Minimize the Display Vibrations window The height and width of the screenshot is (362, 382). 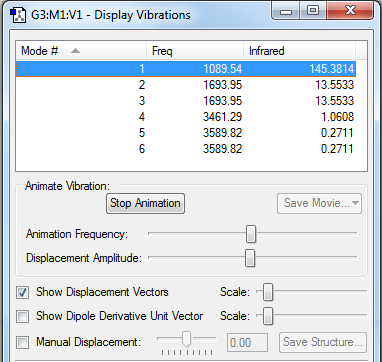point(286,12)
